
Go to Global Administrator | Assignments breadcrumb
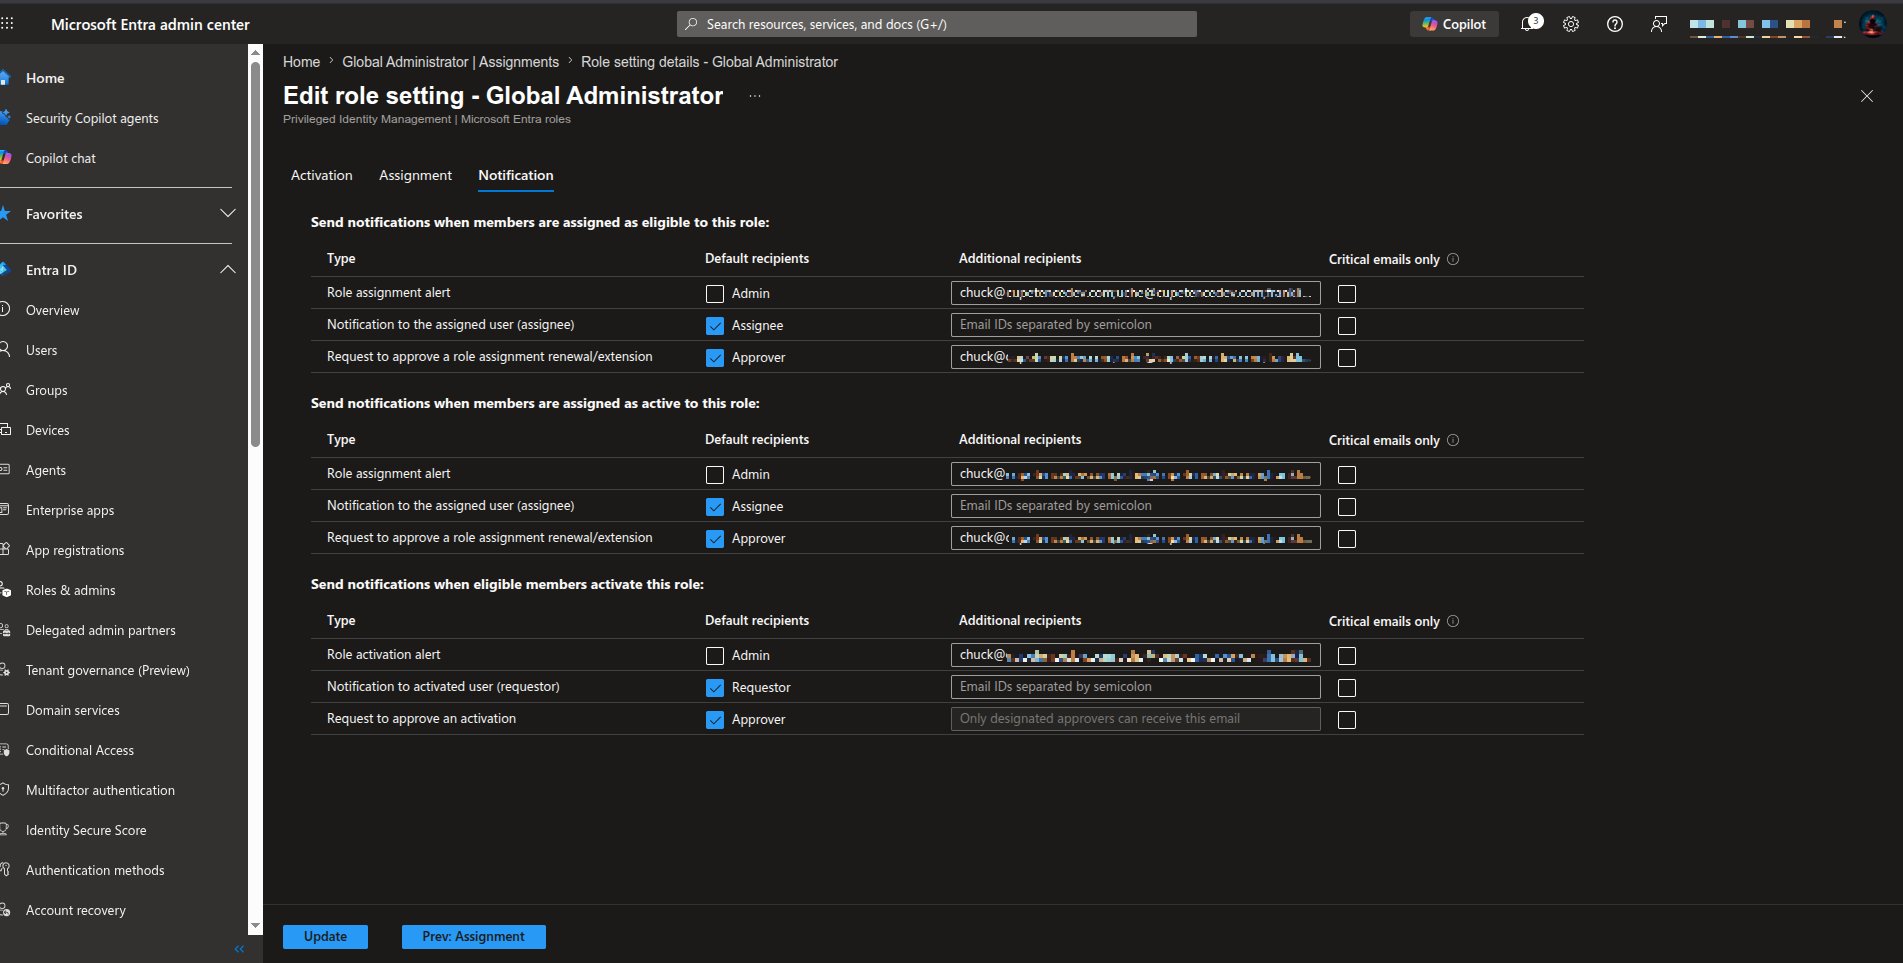point(450,62)
